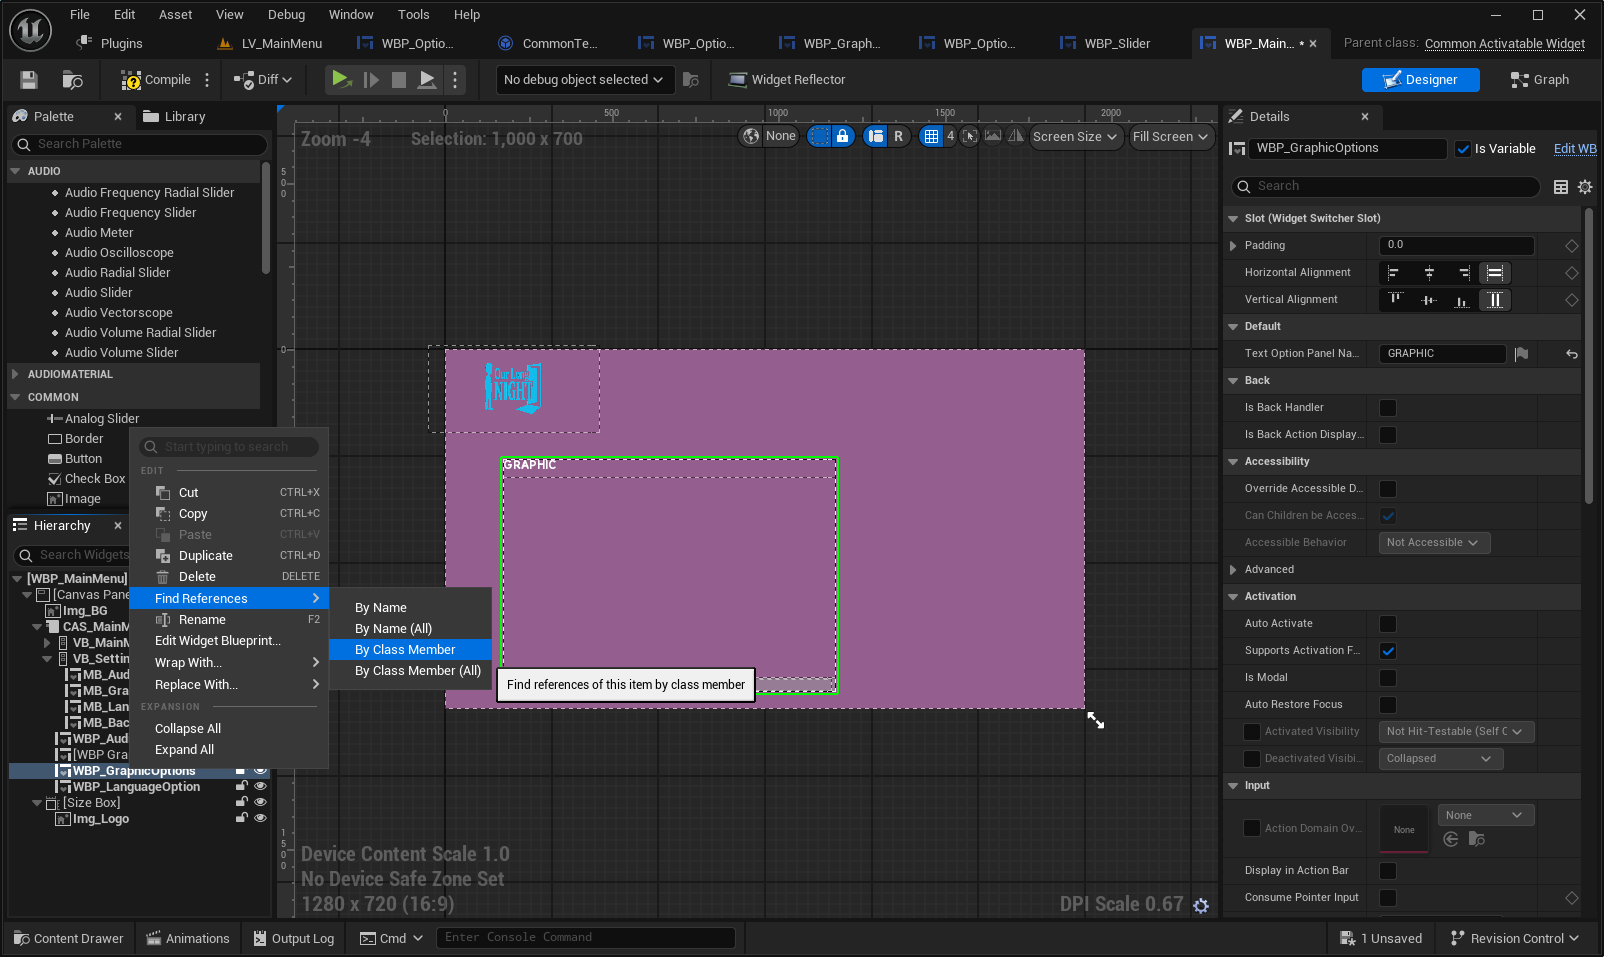Click the Save icon in the toolbar
Viewport: 1604px width, 957px height.
point(29,80)
